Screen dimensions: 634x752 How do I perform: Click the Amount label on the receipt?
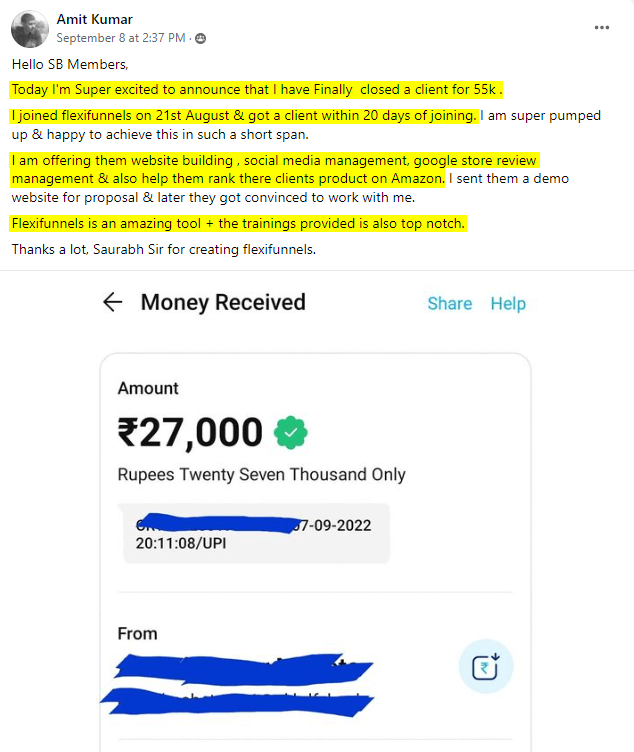pos(148,388)
